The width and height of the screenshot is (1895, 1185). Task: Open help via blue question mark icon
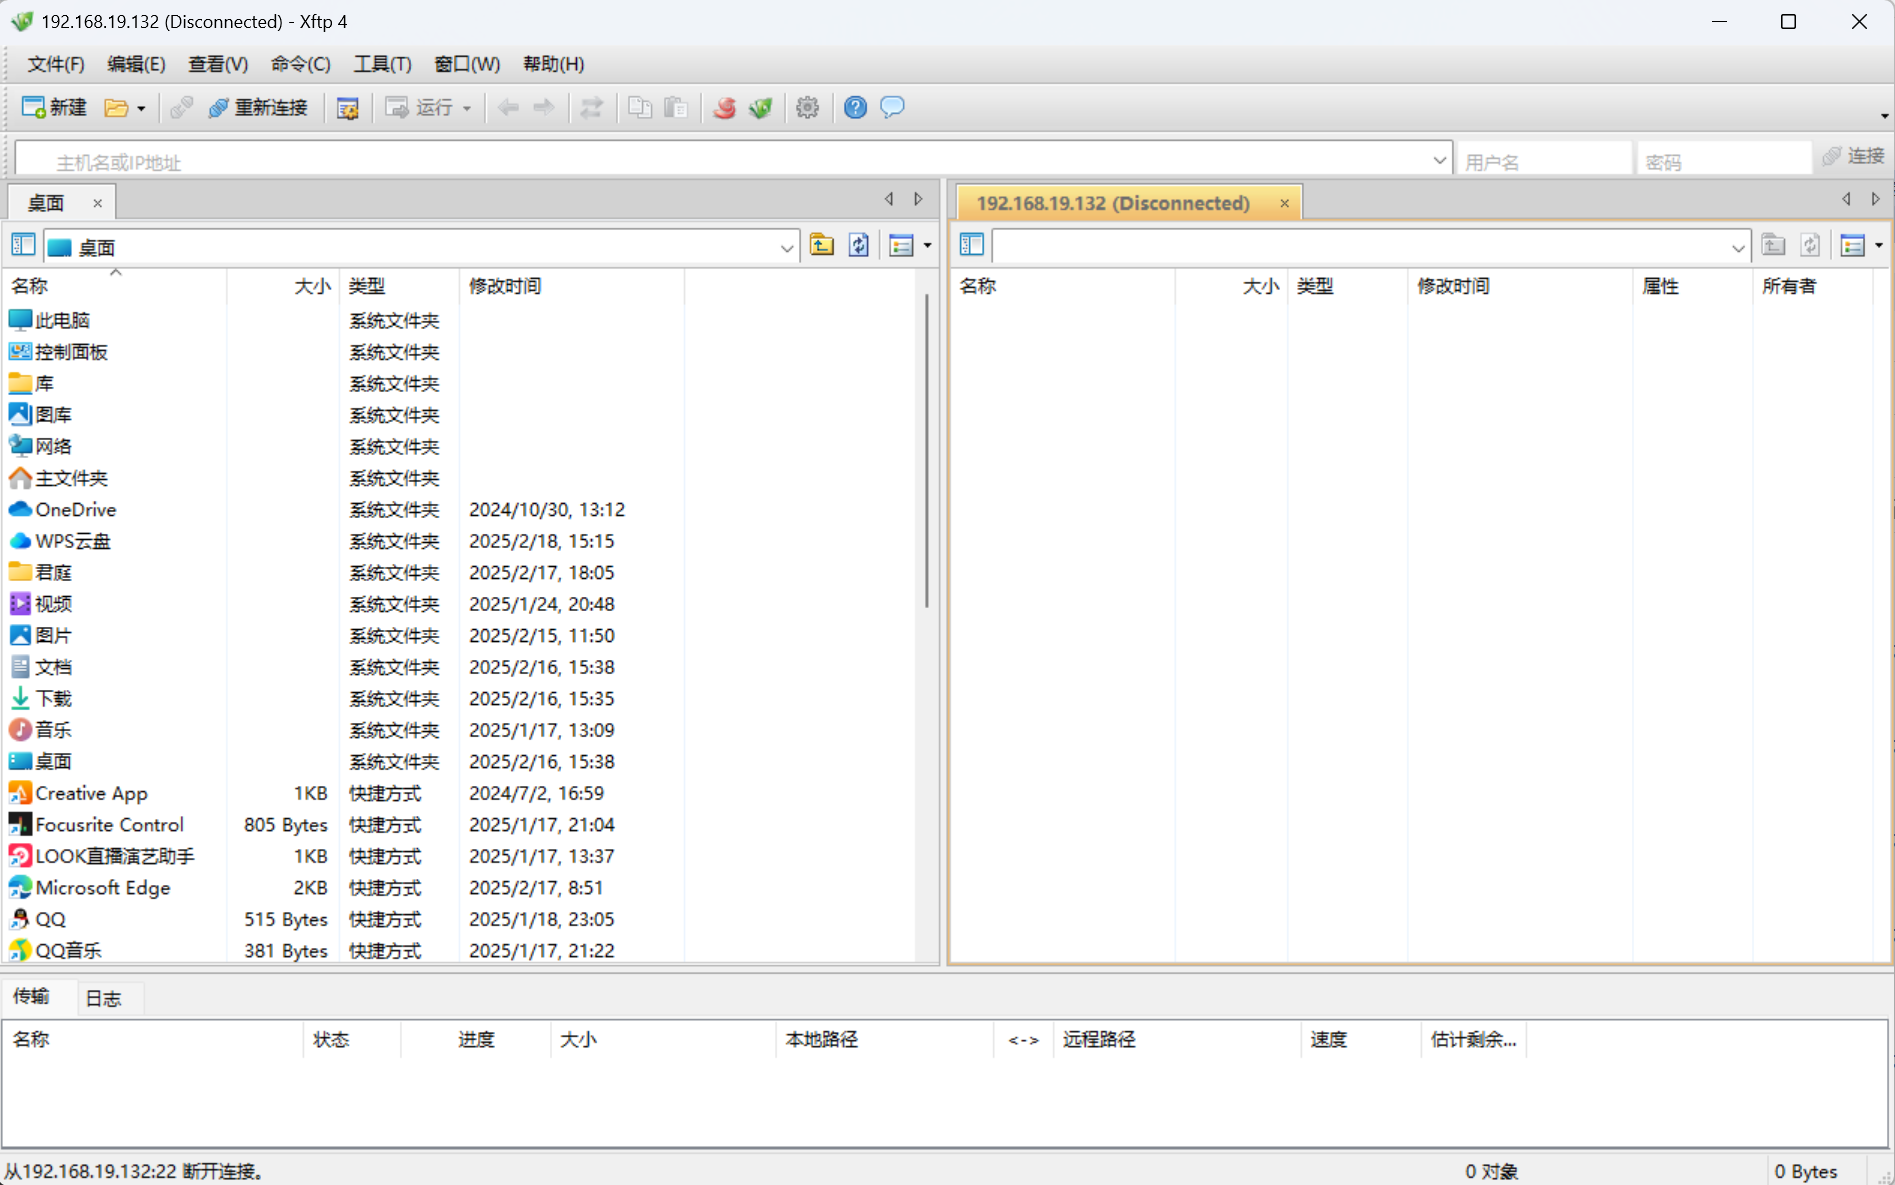point(855,107)
